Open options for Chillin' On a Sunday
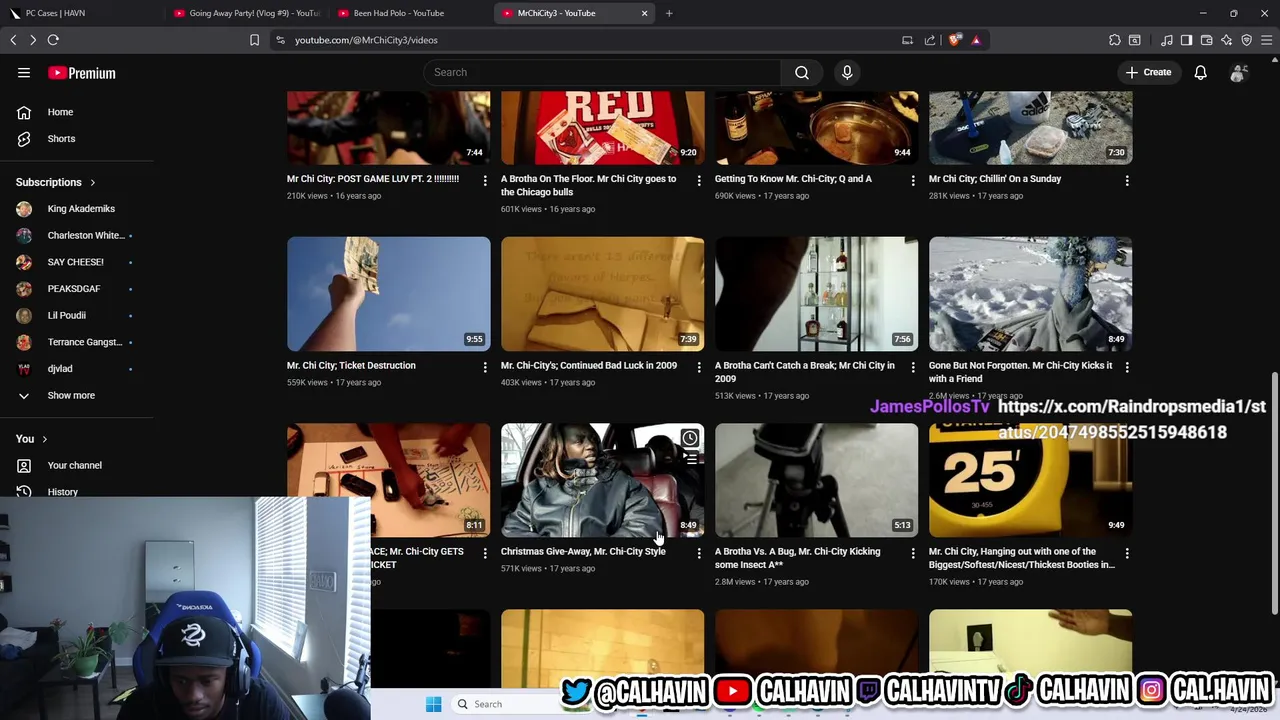The height and width of the screenshot is (720, 1280). (1127, 180)
